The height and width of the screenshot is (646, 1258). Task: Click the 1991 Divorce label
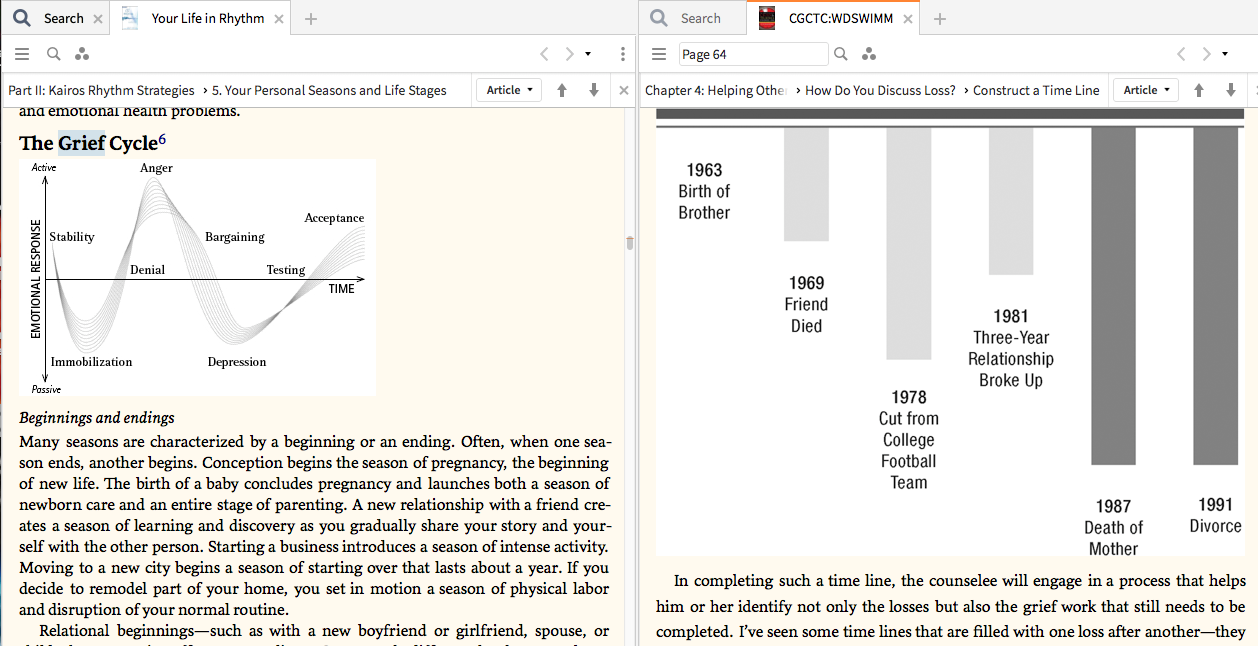pos(1215,516)
